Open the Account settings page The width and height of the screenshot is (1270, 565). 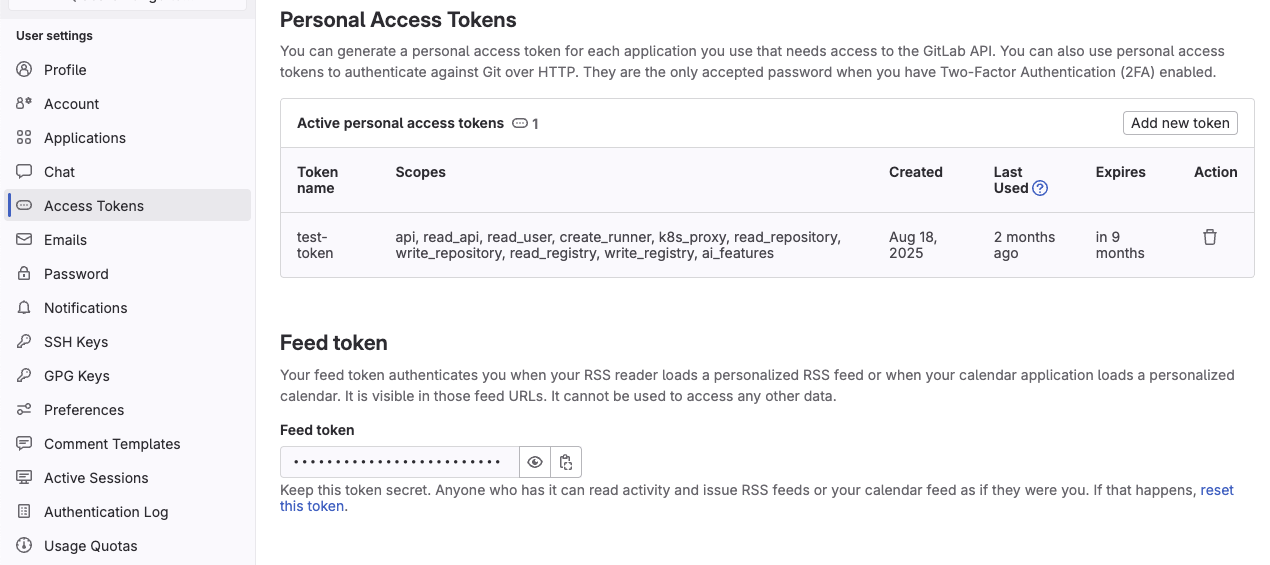coord(71,104)
